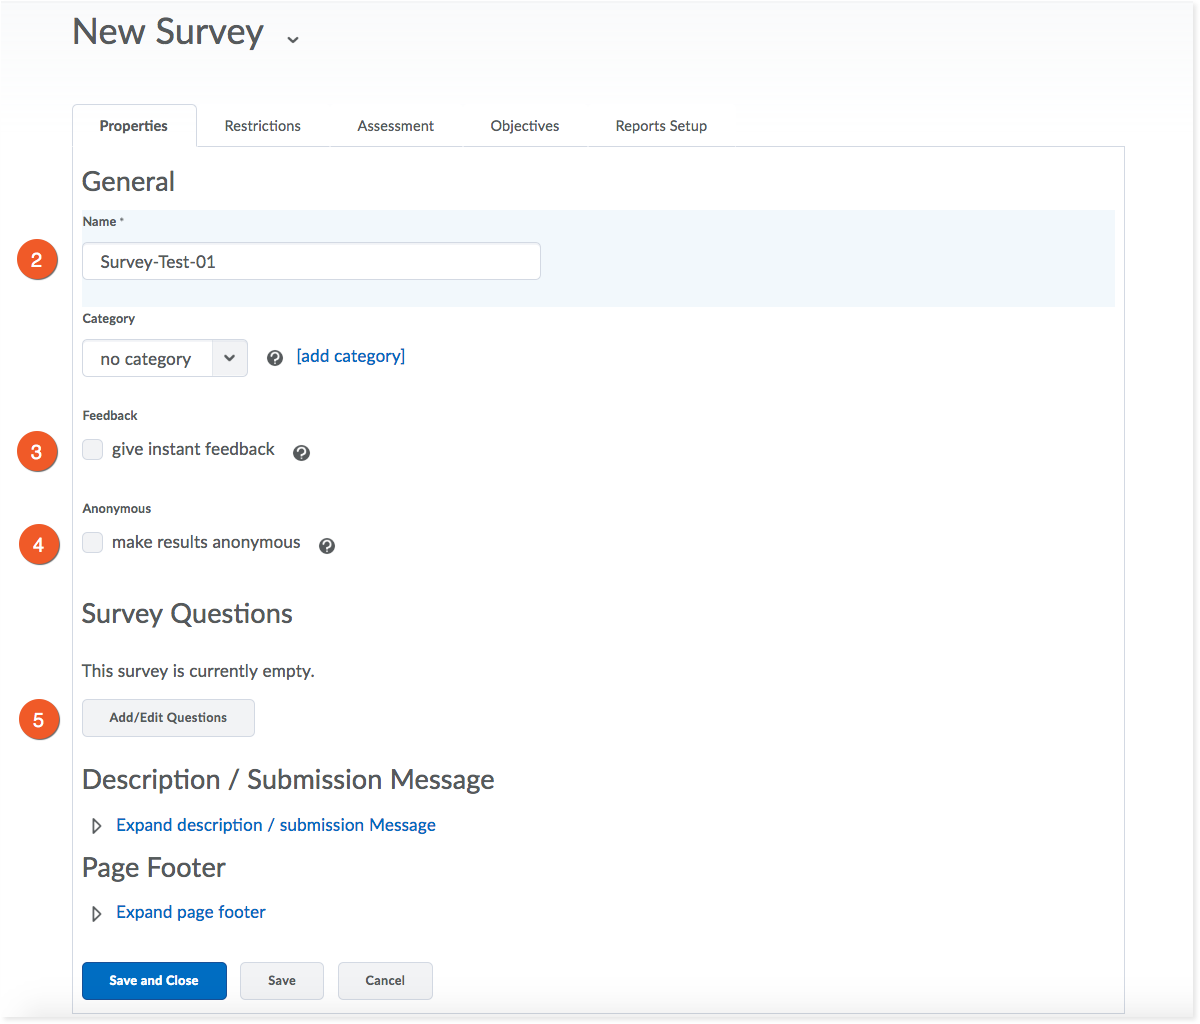Click help icon next to category dropdown
The width and height of the screenshot is (1200, 1024).
coord(275,358)
